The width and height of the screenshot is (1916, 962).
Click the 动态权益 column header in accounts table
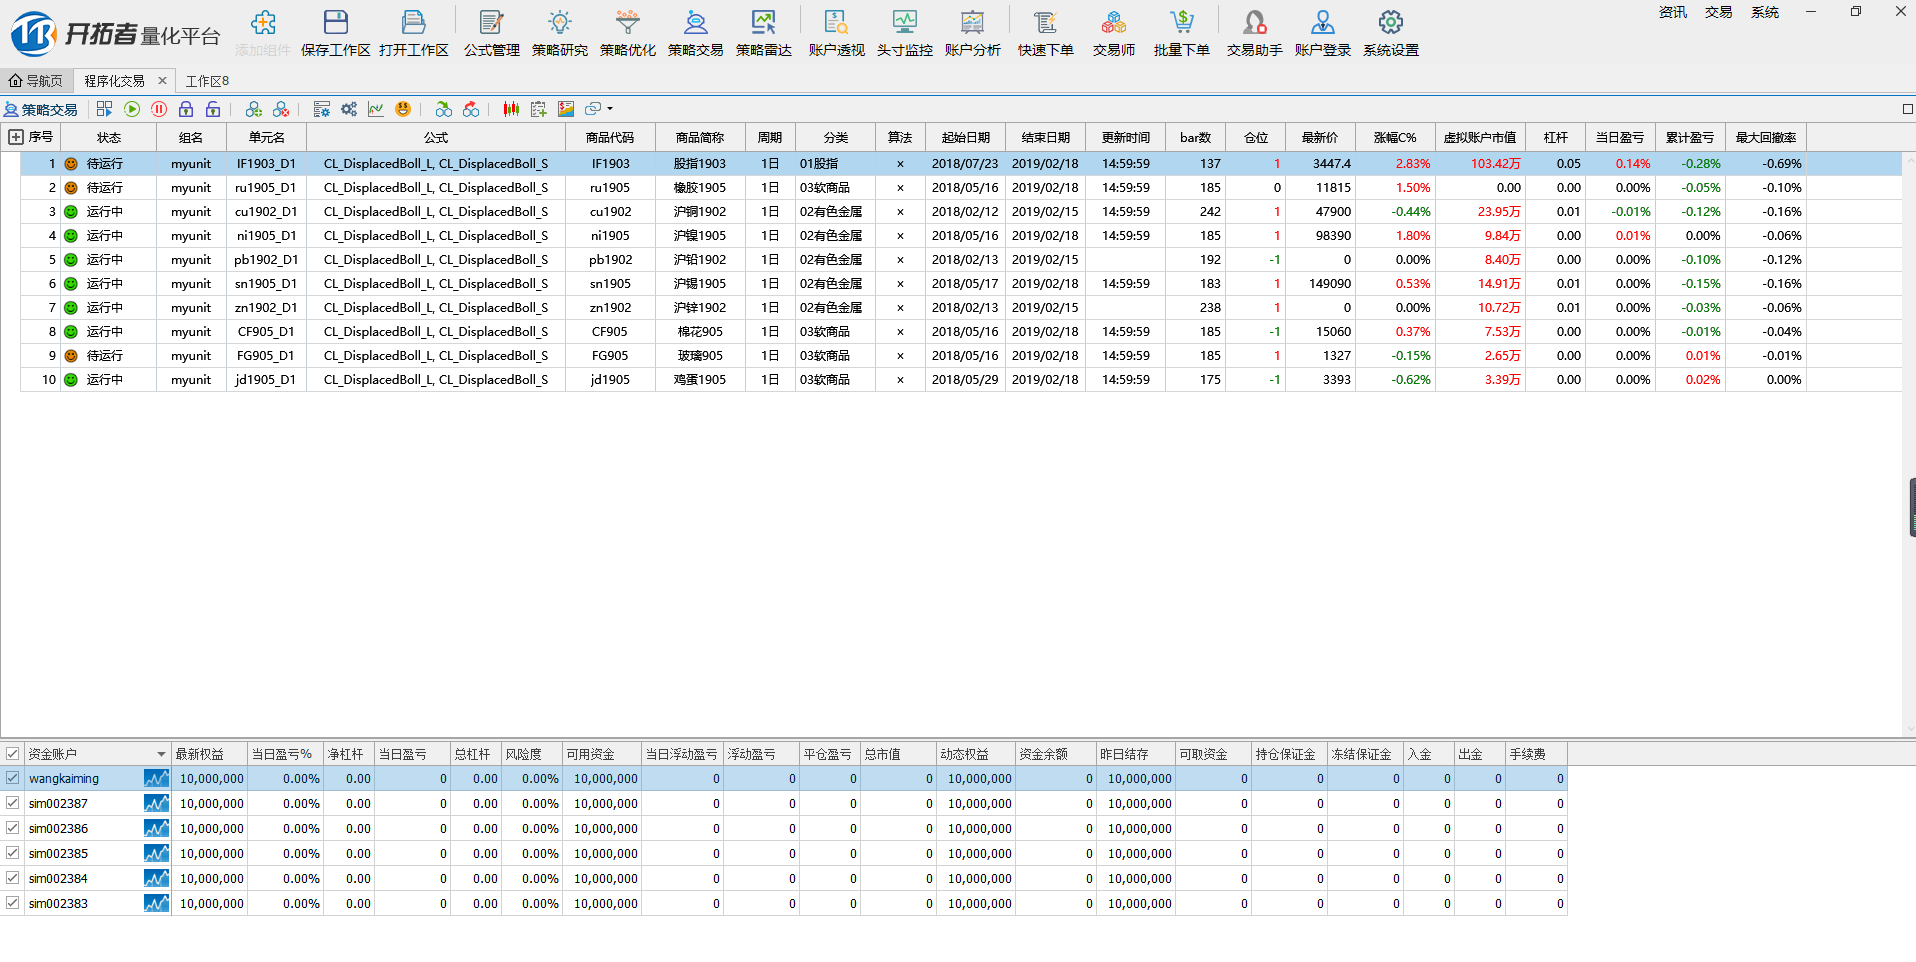(975, 754)
